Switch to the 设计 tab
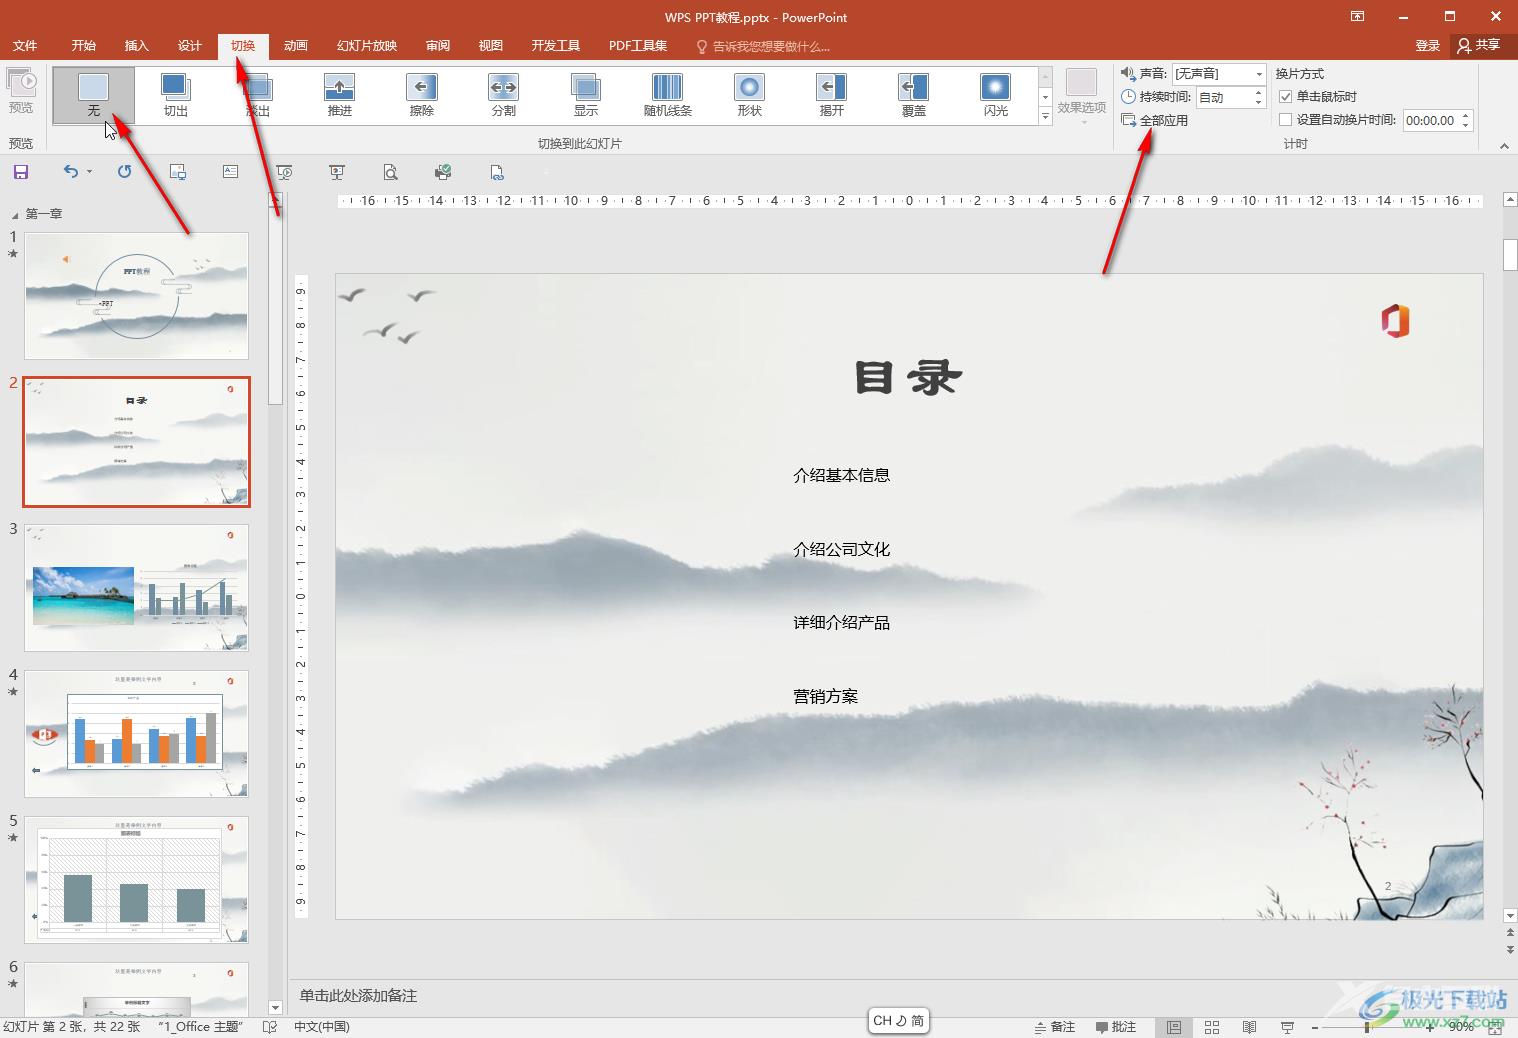Image resolution: width=1518 pixels, height=1038 pixels. pyautogui.click(x=189, y=46)
